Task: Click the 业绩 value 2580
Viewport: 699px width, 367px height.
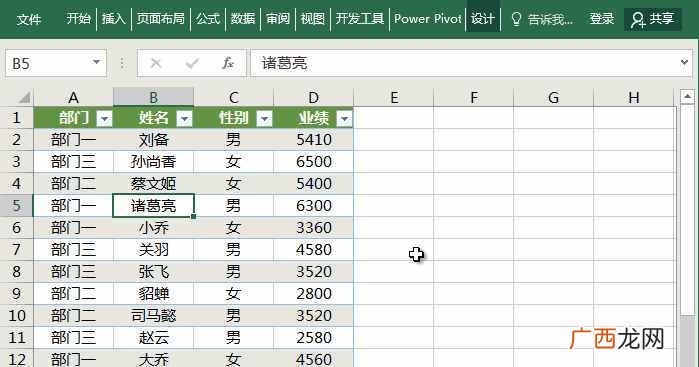Action: 313,338
